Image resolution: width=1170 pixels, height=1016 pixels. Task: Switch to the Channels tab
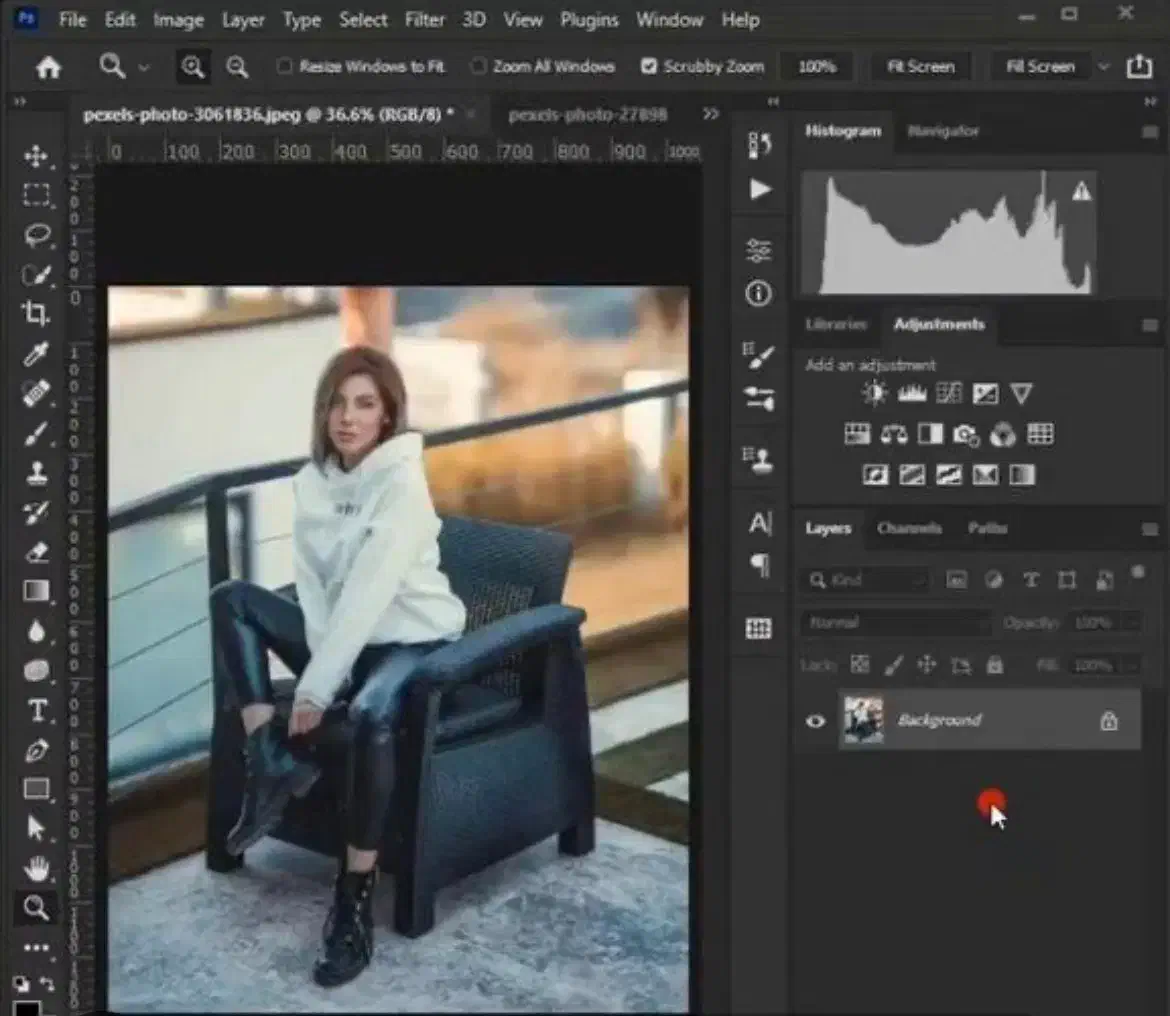(x=909, y=528)
